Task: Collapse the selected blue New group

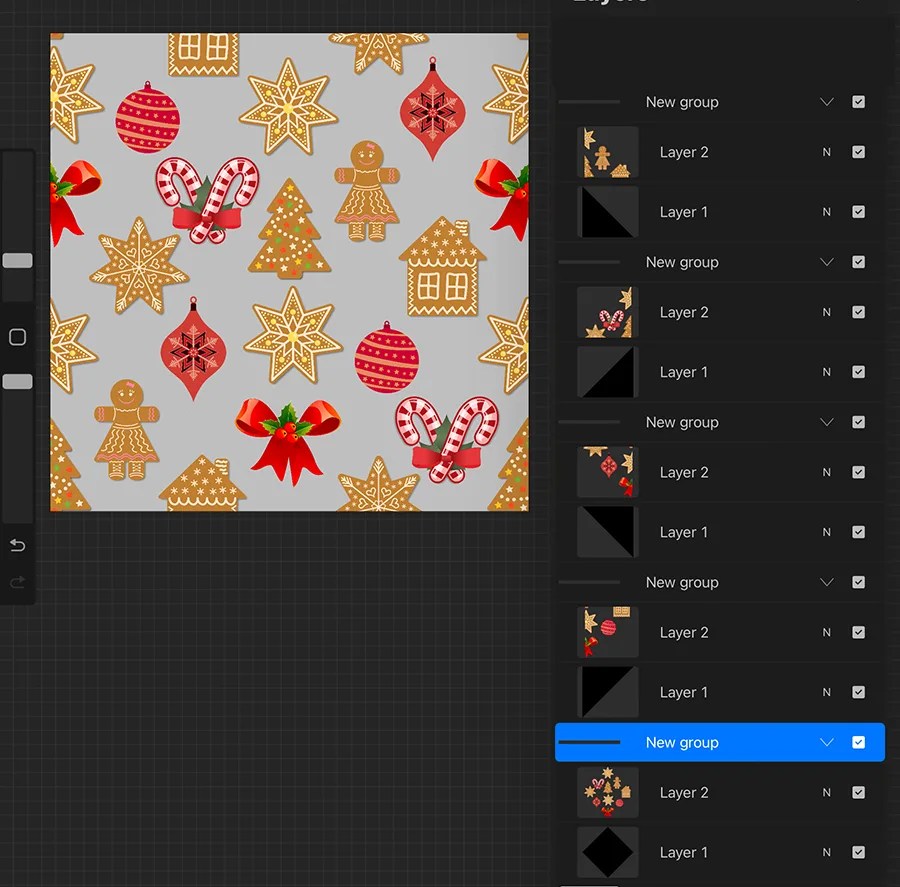Action: pos(827,742)
